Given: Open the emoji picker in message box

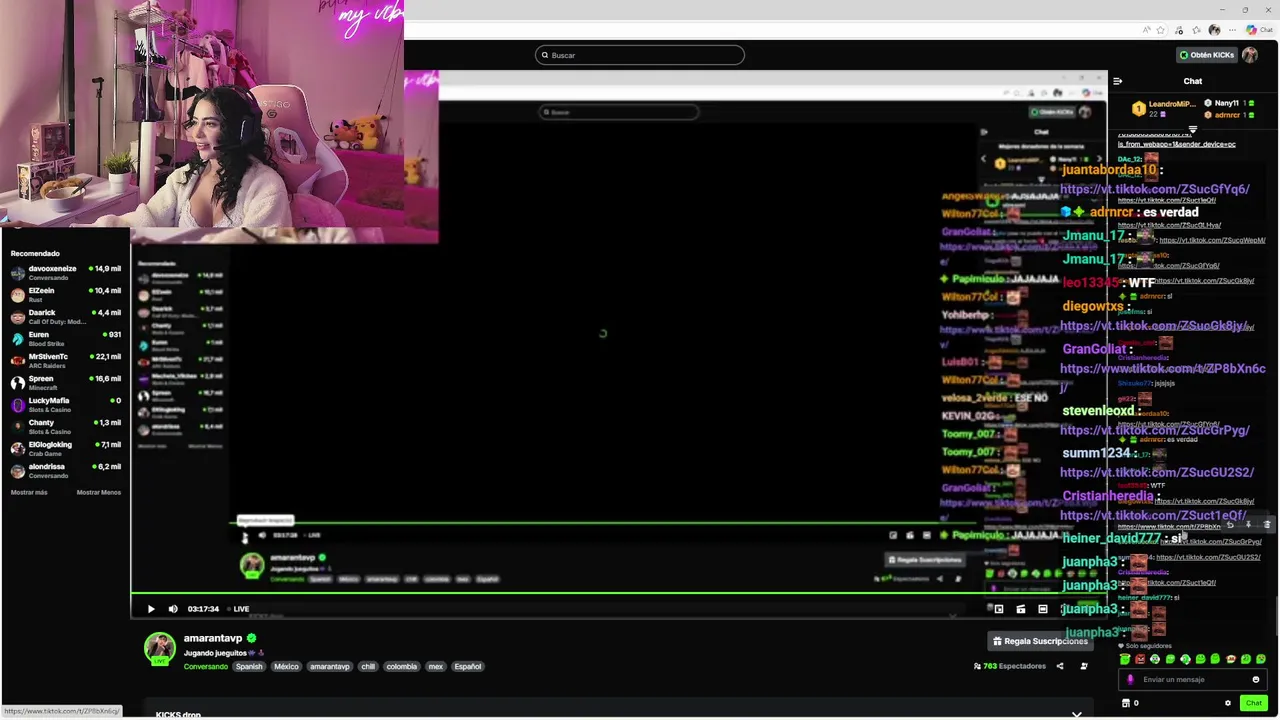Looking at the screenshot, I should [x=1256, y=680].
